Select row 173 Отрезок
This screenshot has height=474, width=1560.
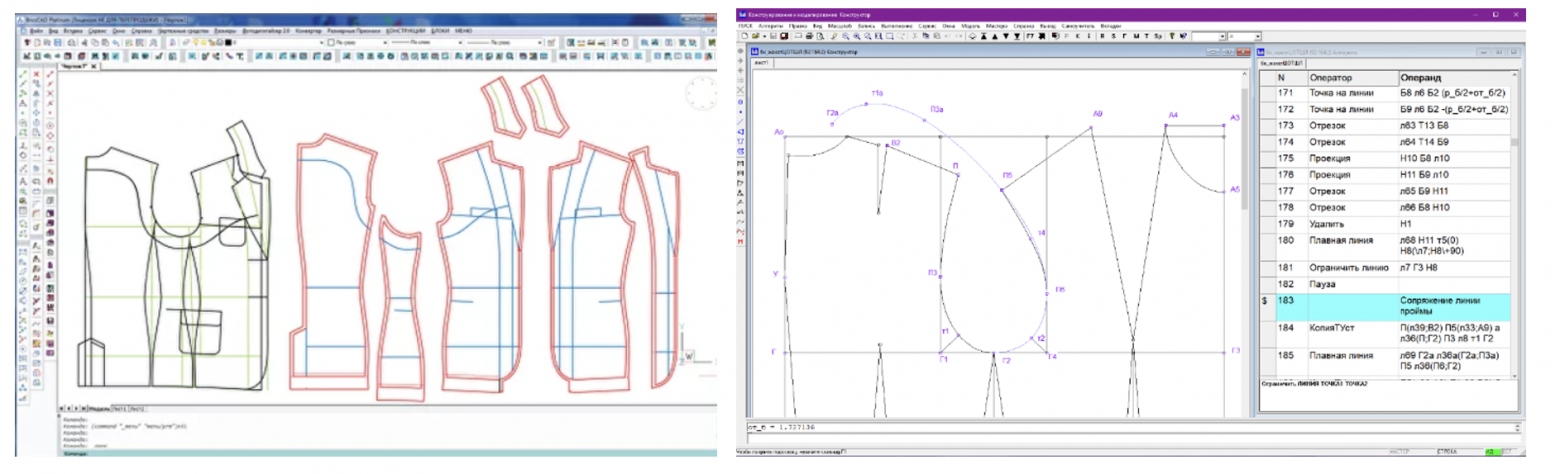tap(1385, 125)
